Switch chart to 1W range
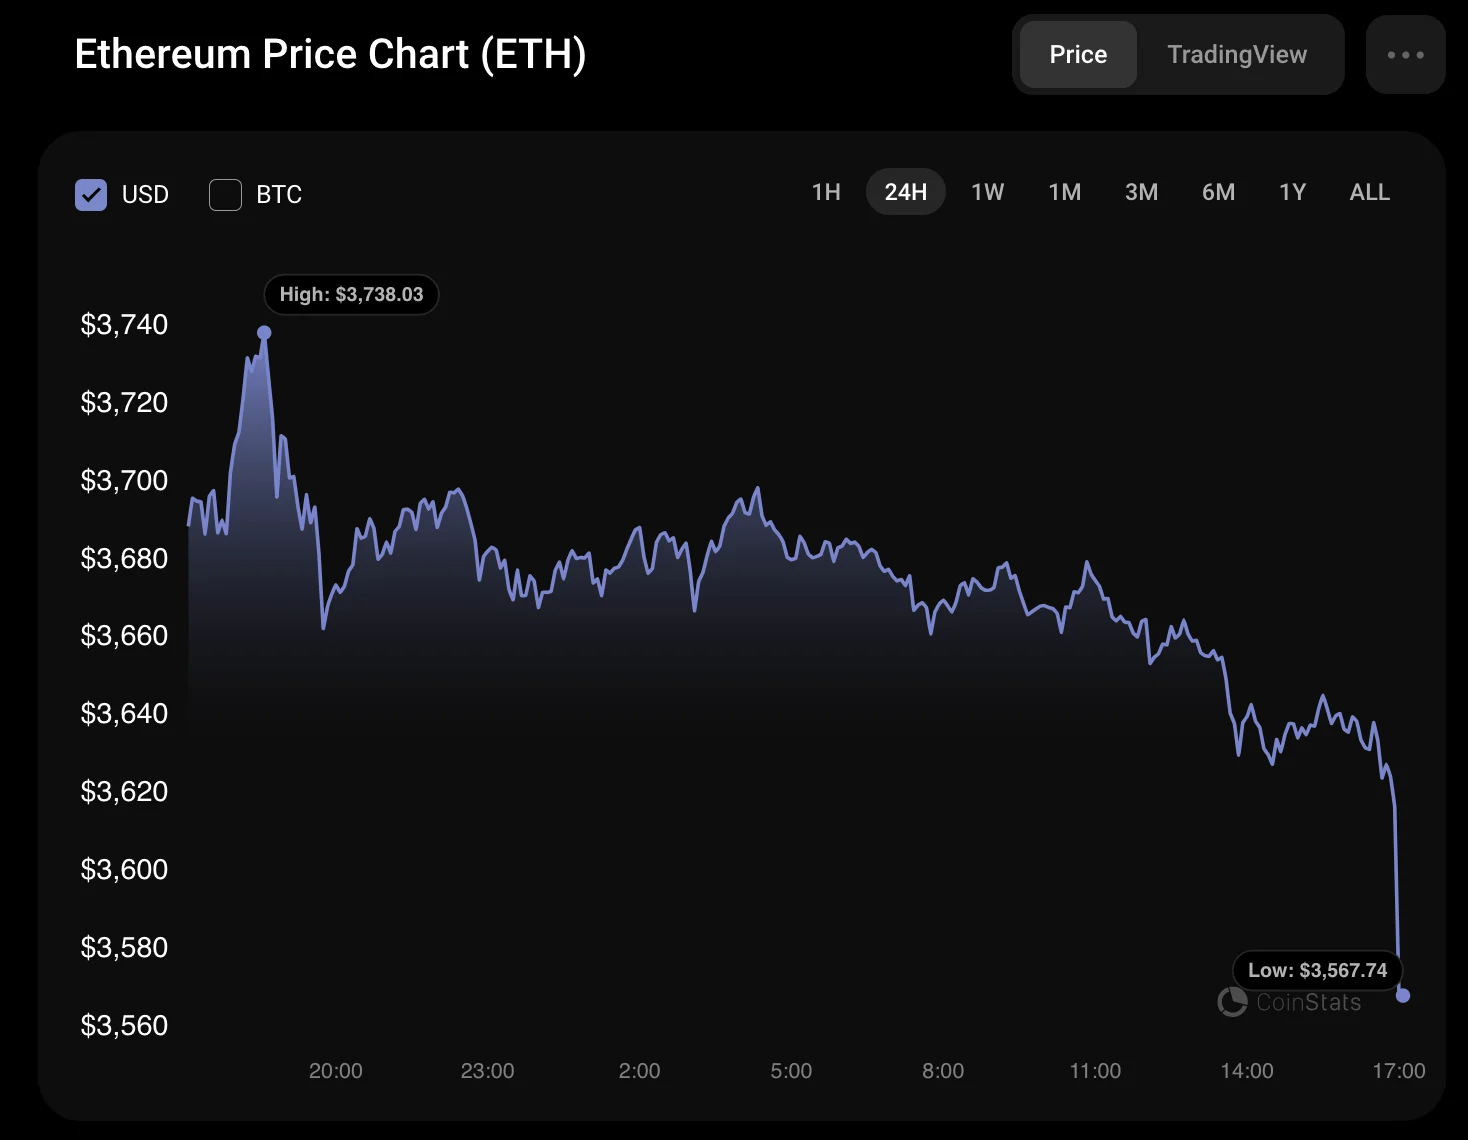 point(987,192)
